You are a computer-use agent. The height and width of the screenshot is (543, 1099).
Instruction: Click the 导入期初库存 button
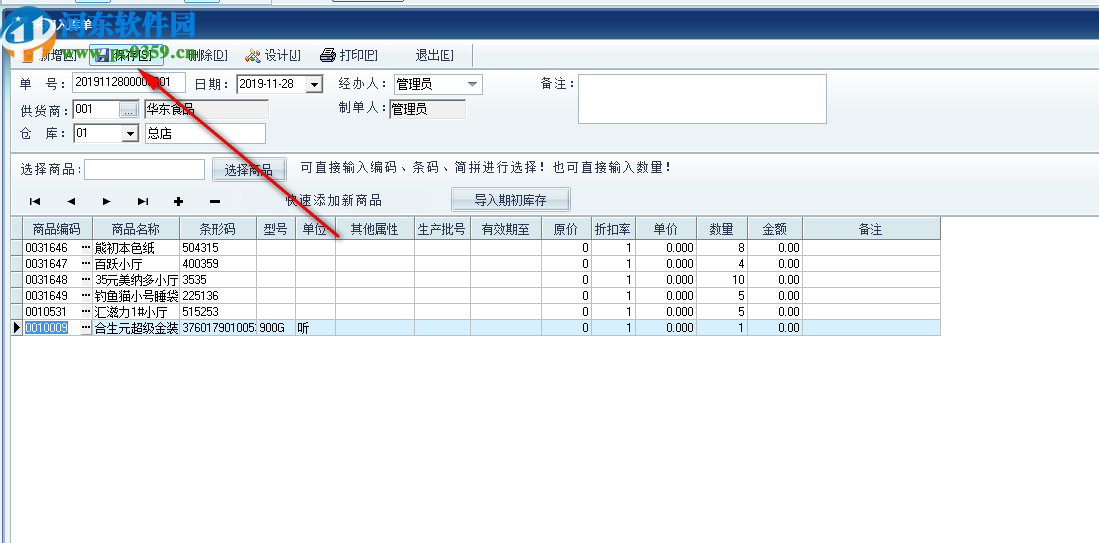tap(510, 200)
